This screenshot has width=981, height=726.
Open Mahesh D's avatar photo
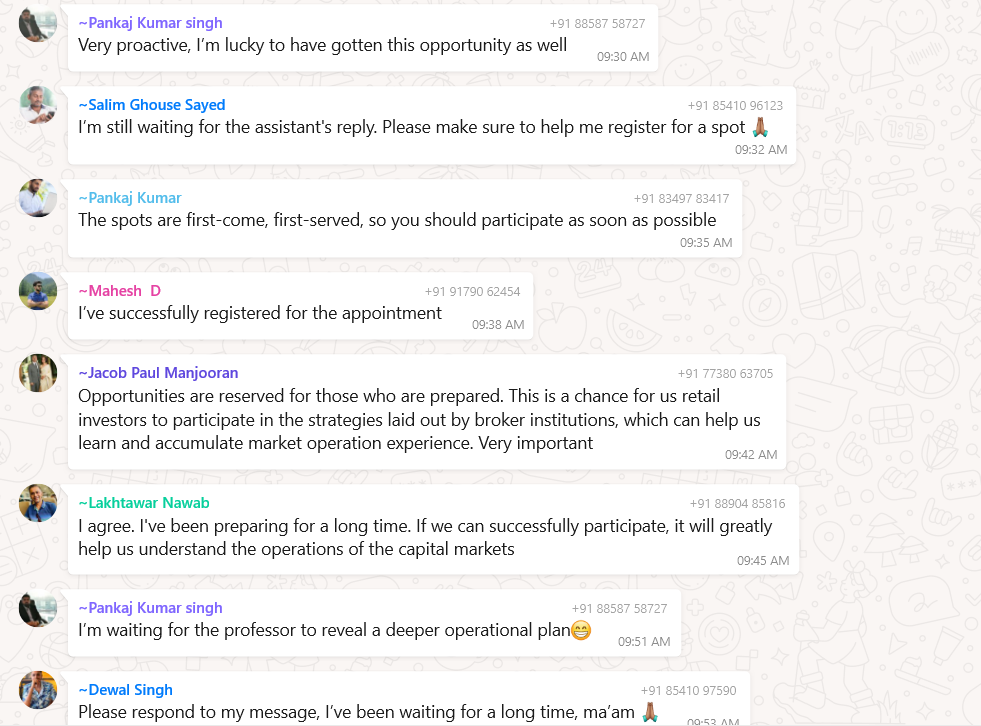click(x=38, y=290)
